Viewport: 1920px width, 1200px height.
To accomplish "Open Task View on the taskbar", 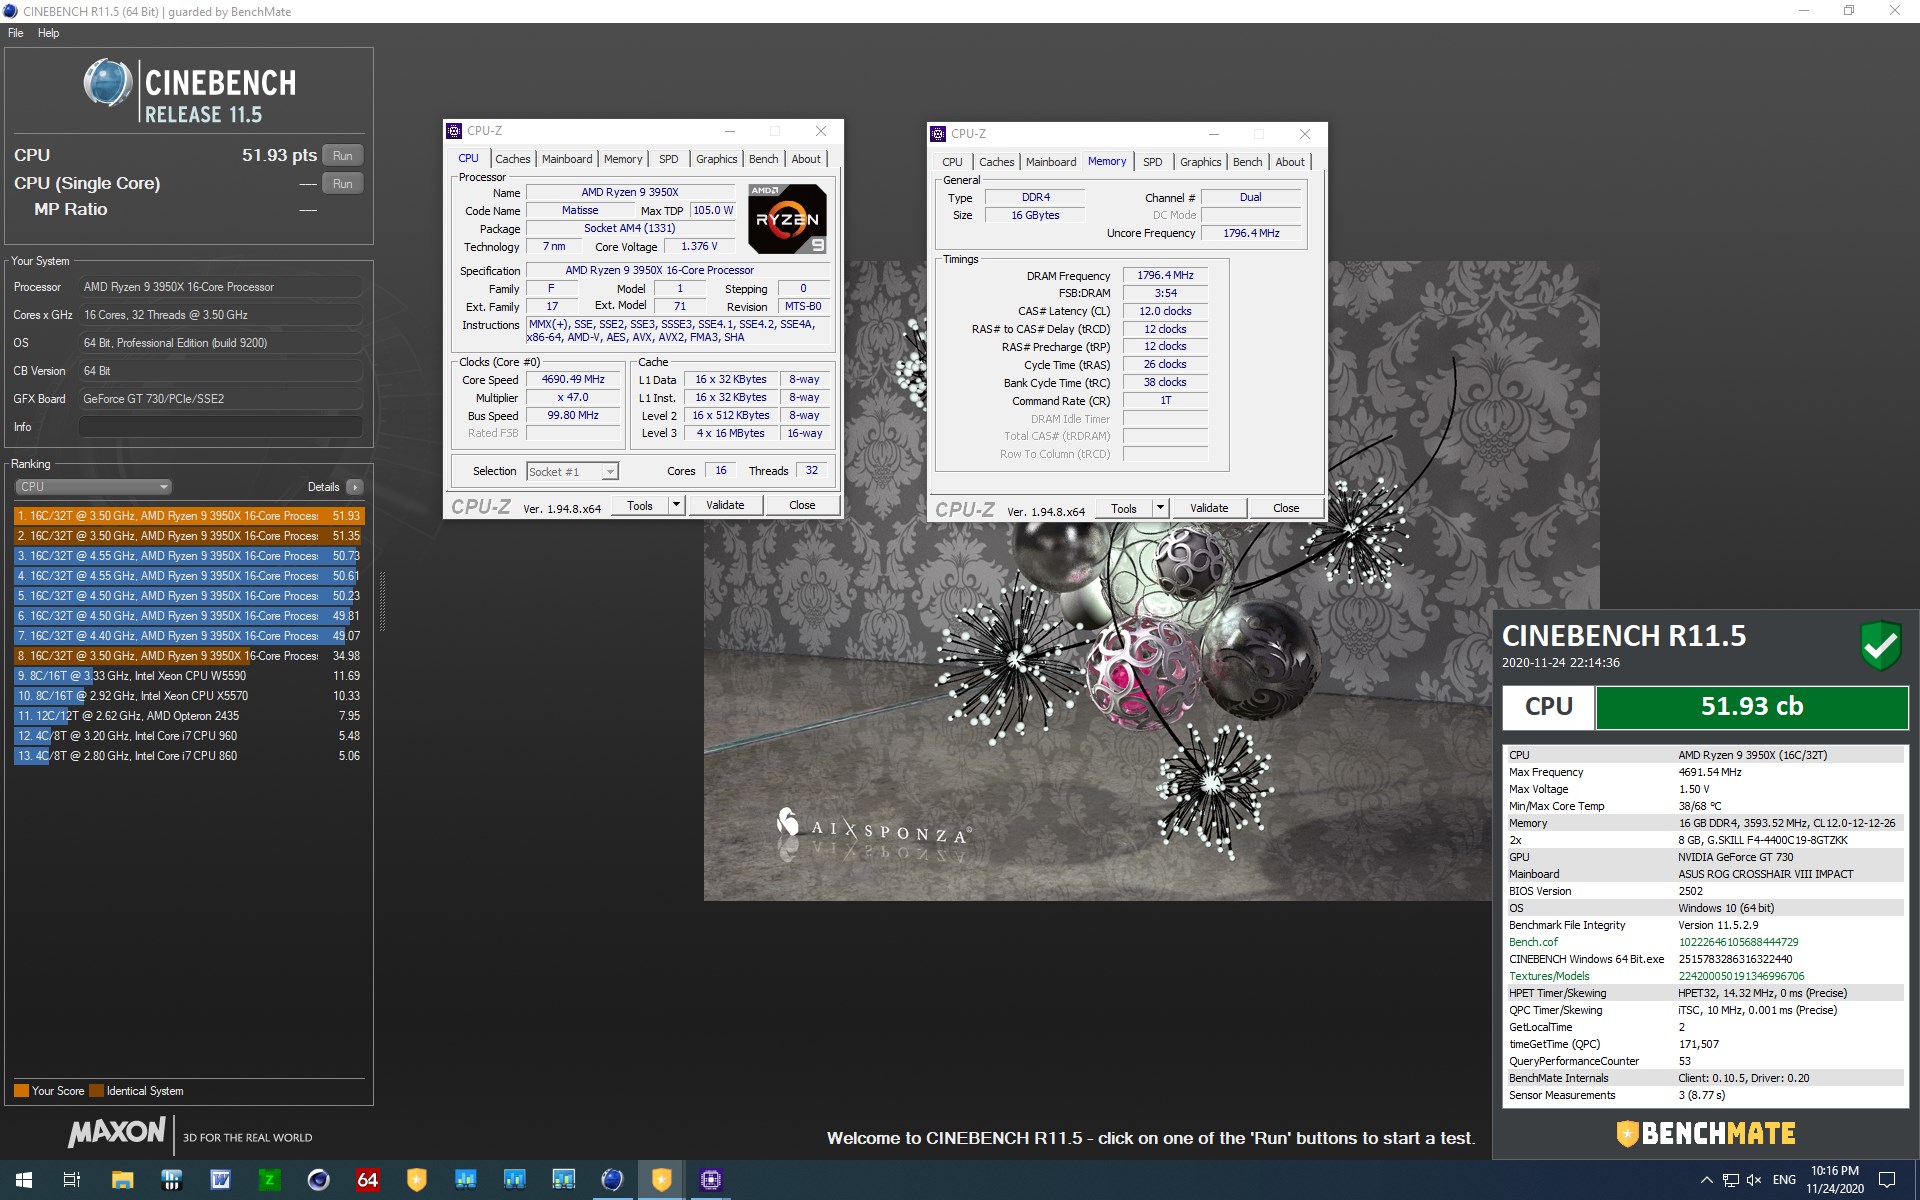I will (x=72, y=1180).
